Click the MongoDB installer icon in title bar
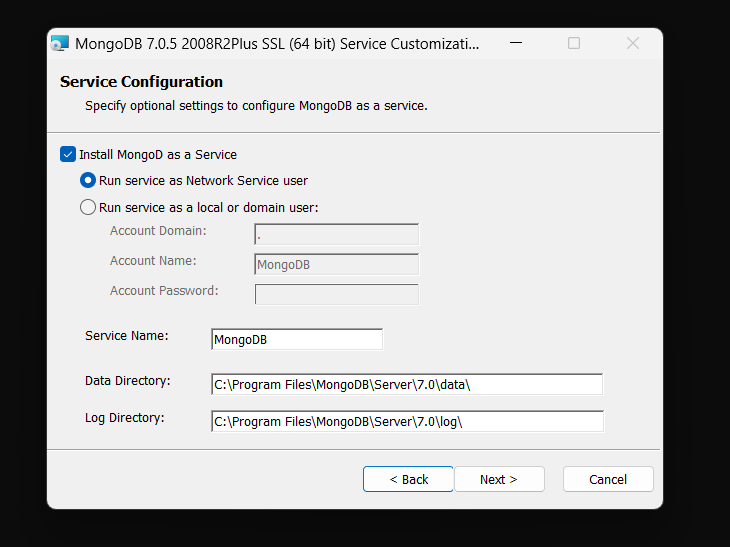Viewport: 730px width, 547px height. pos(60,43)
